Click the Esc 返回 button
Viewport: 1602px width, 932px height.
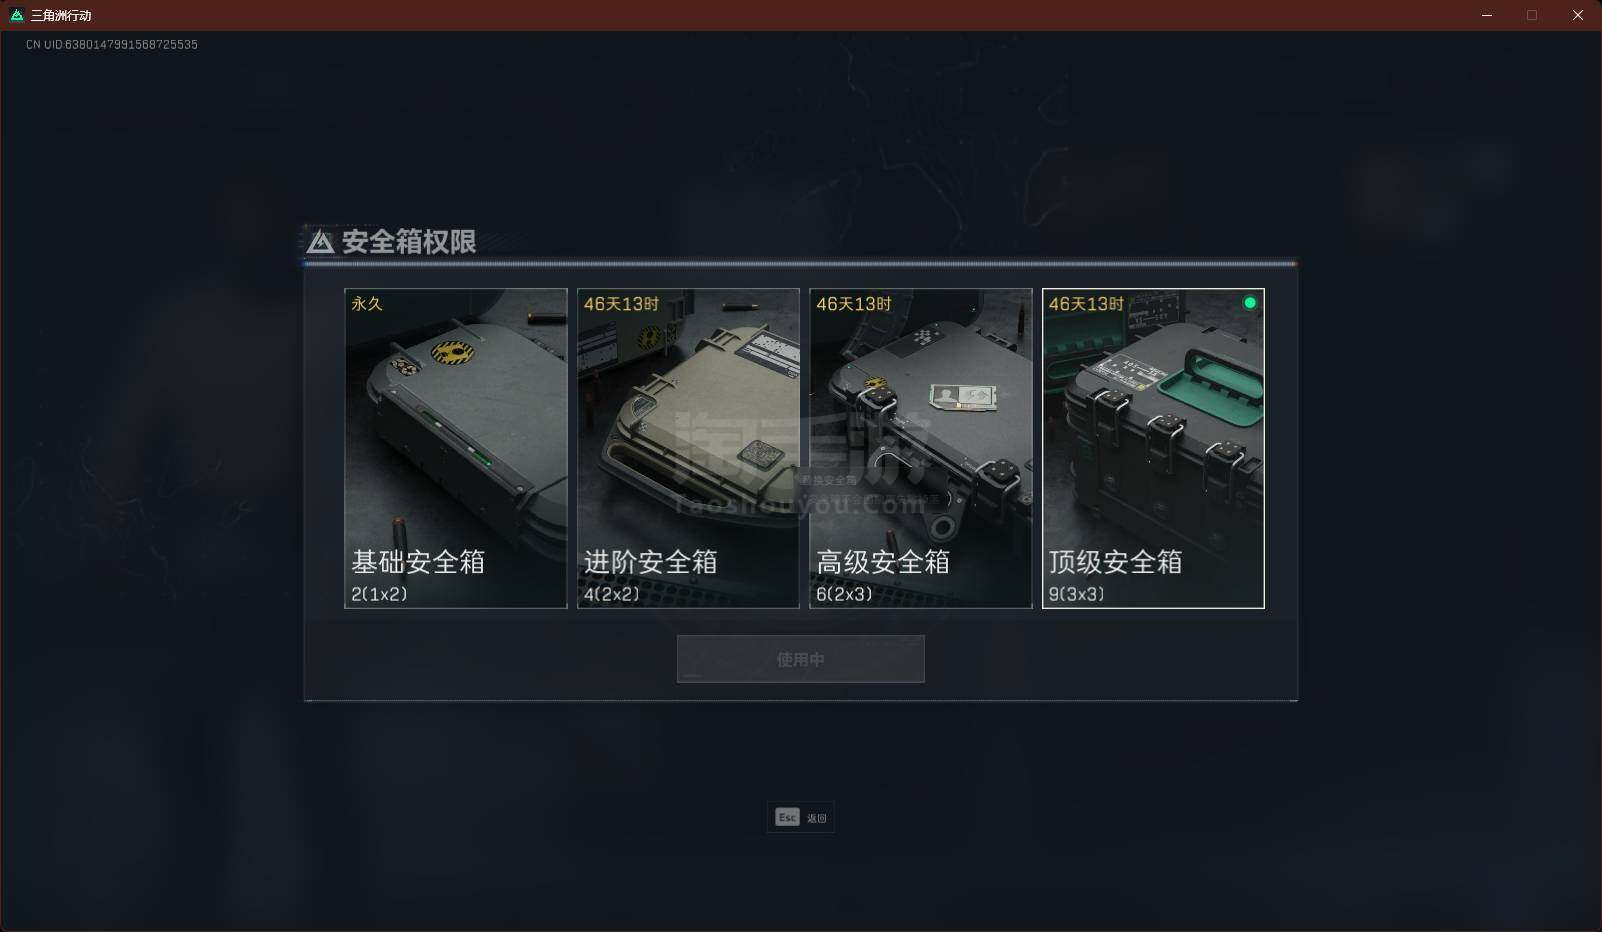(x=801, y=817)
